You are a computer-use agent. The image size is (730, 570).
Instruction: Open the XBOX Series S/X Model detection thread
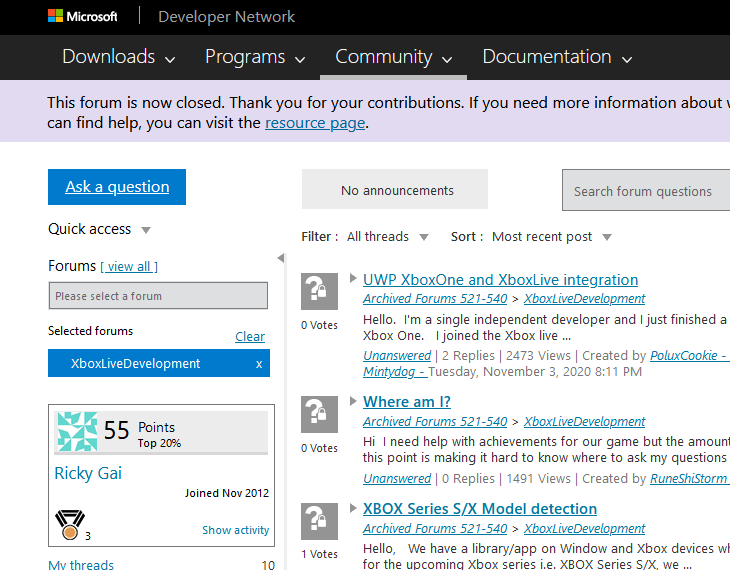(480, 509)
